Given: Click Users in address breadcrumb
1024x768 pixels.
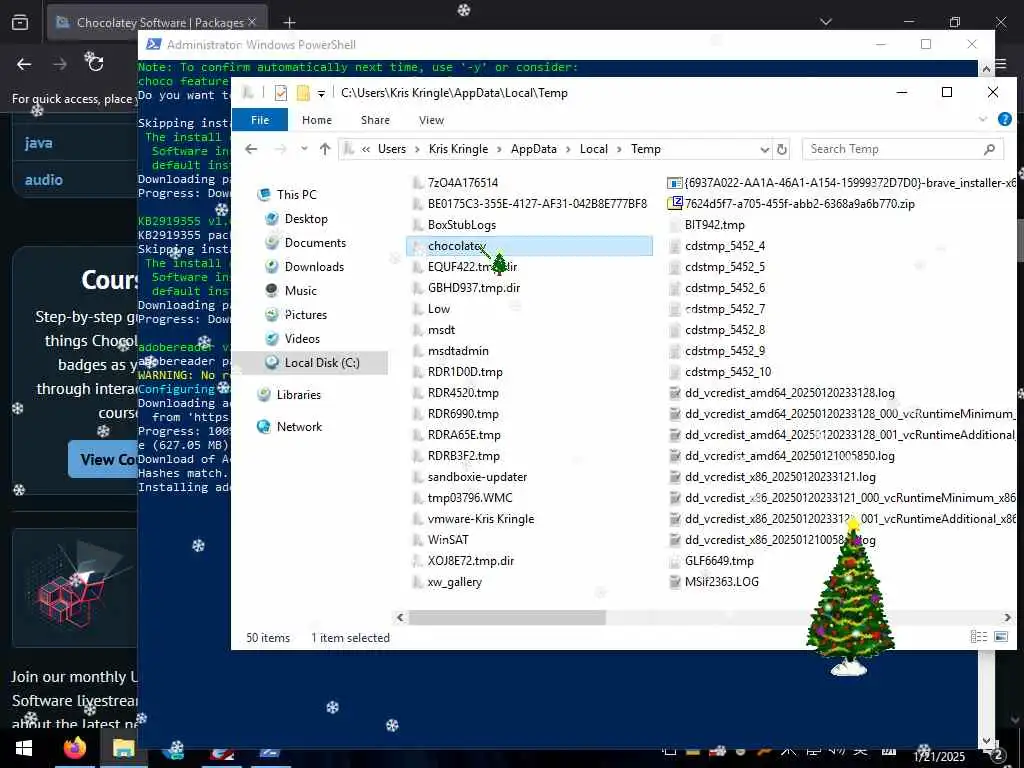Looking at the screenshot, I should [x=392, y=149].
